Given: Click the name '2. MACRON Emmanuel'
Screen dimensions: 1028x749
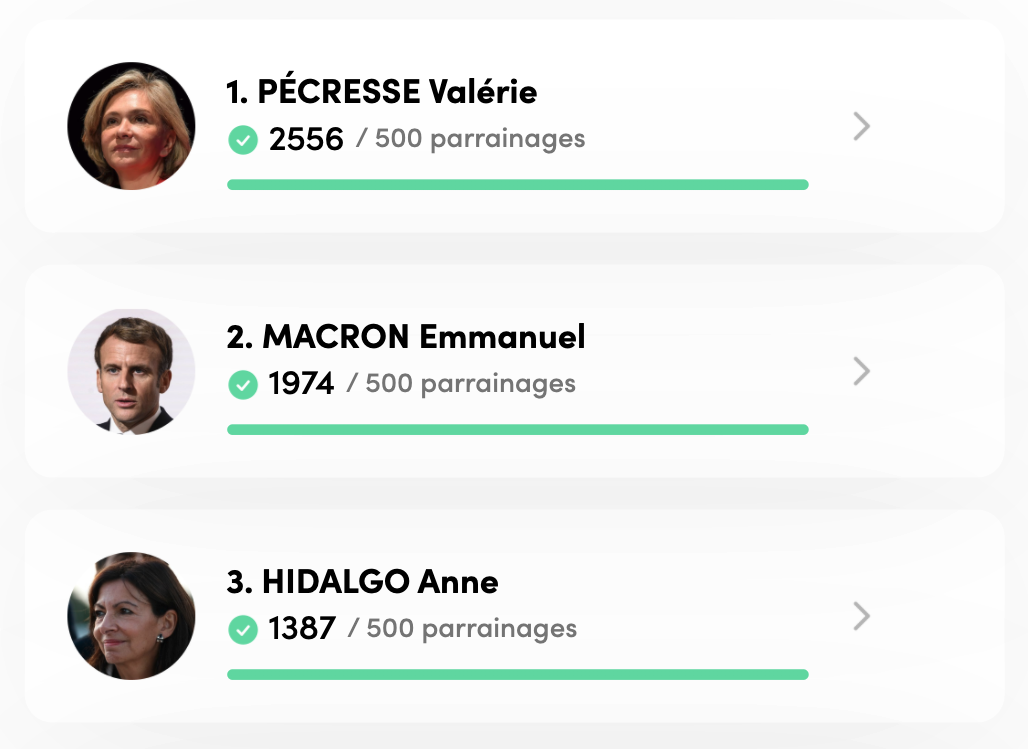Looking at the screenshot, I should click(x=406, y=337).
